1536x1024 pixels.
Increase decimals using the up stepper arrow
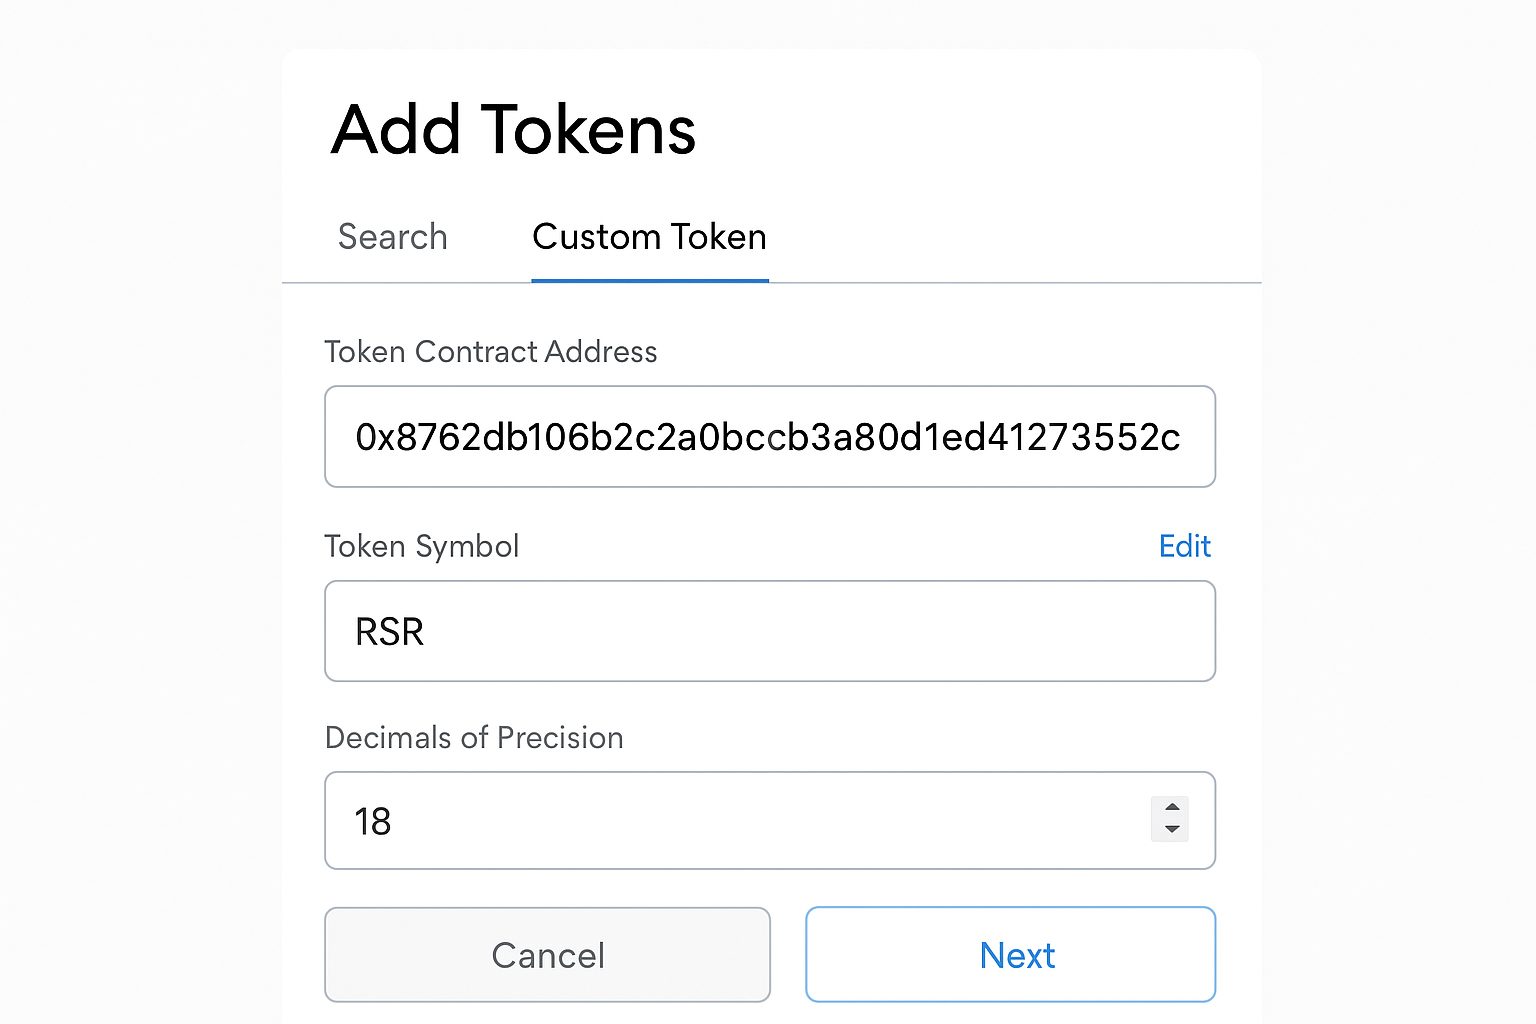(x=1171, y=808)
